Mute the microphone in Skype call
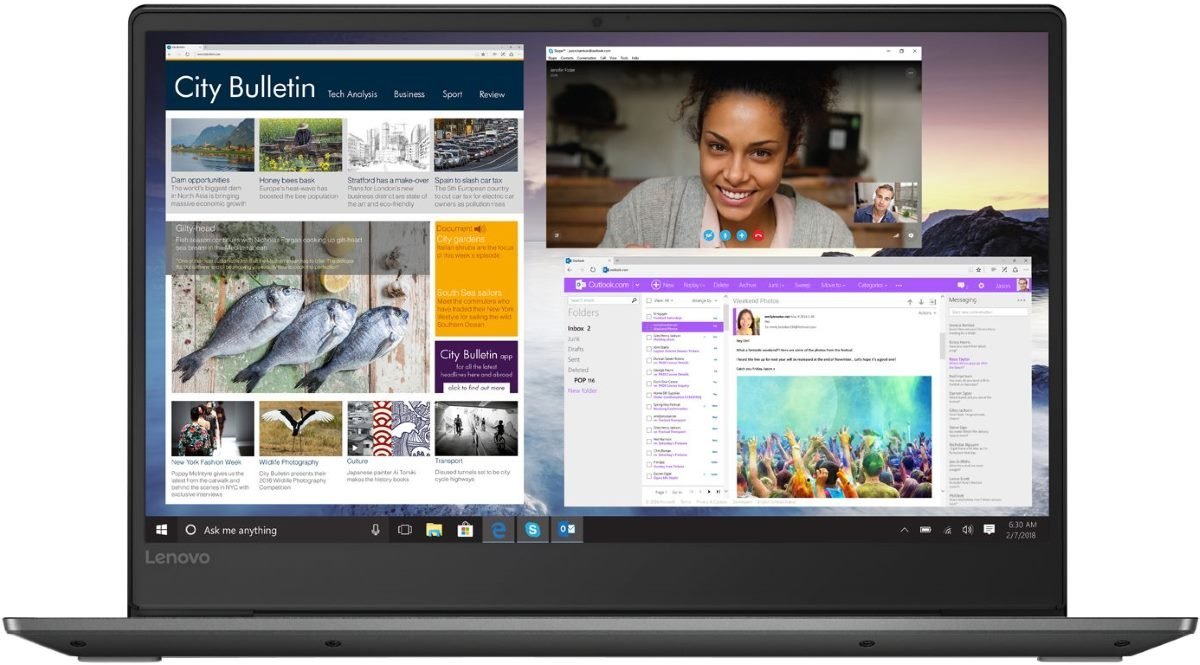 click(x=725, y=235)
